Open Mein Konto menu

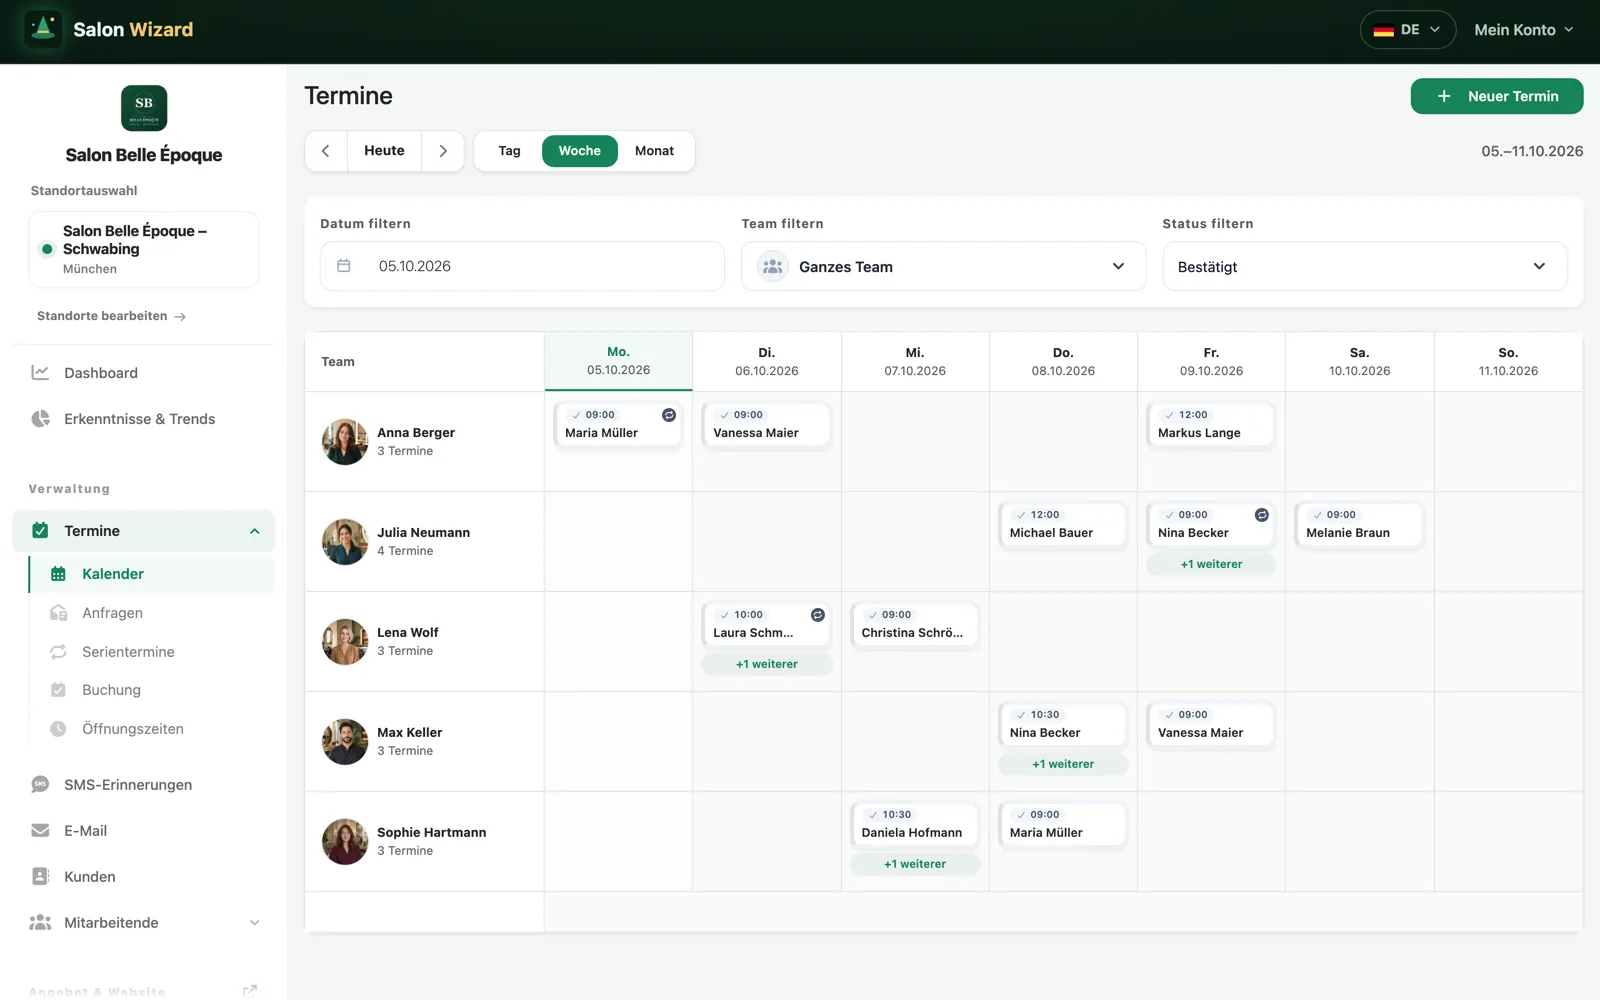pyautogui.click(x=1524, y=30)
